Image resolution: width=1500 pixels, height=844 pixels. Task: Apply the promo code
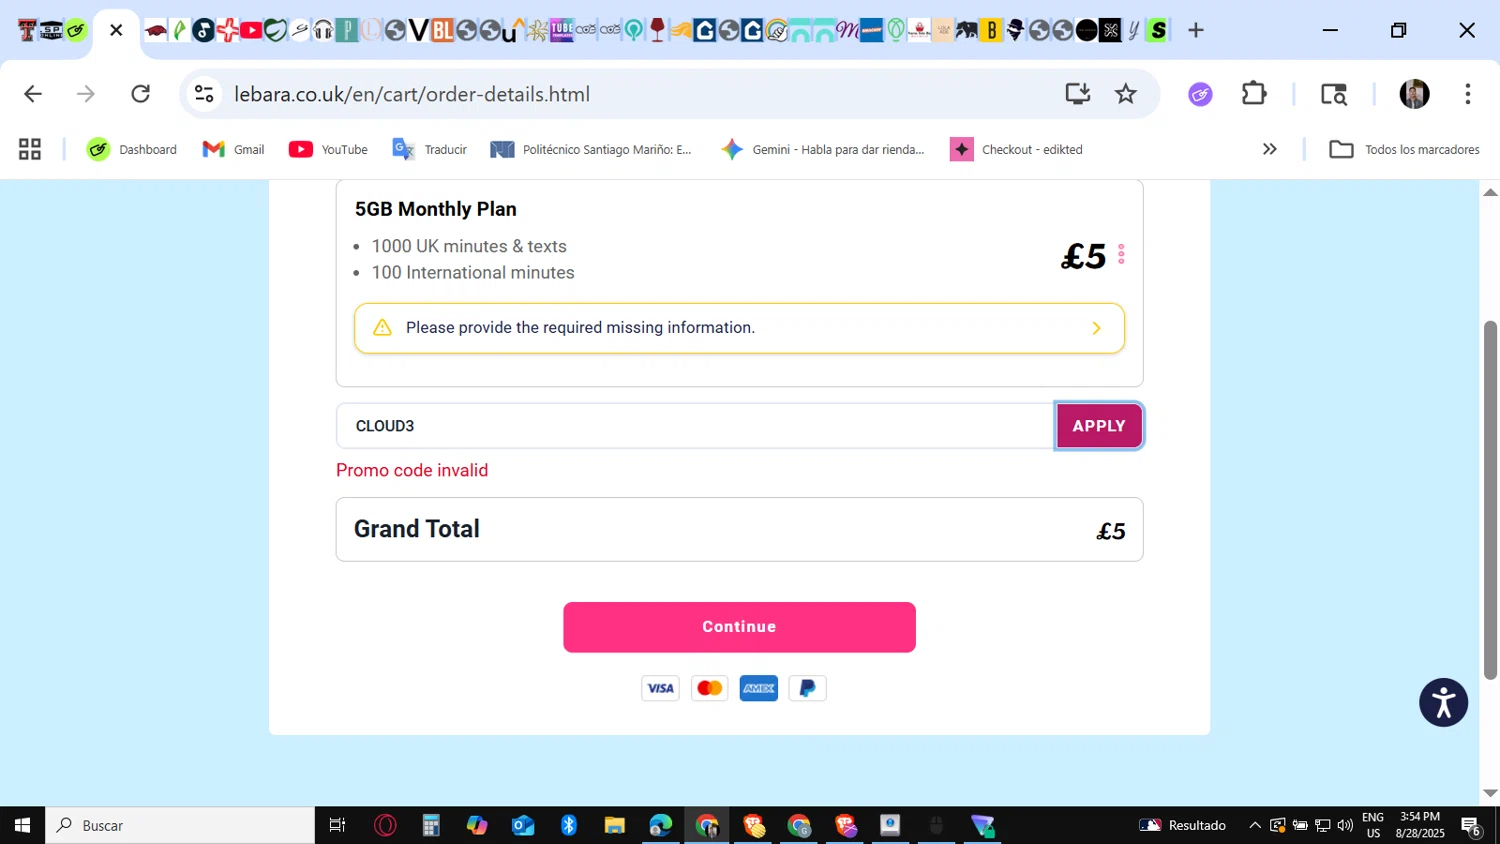pos(1099,426)
